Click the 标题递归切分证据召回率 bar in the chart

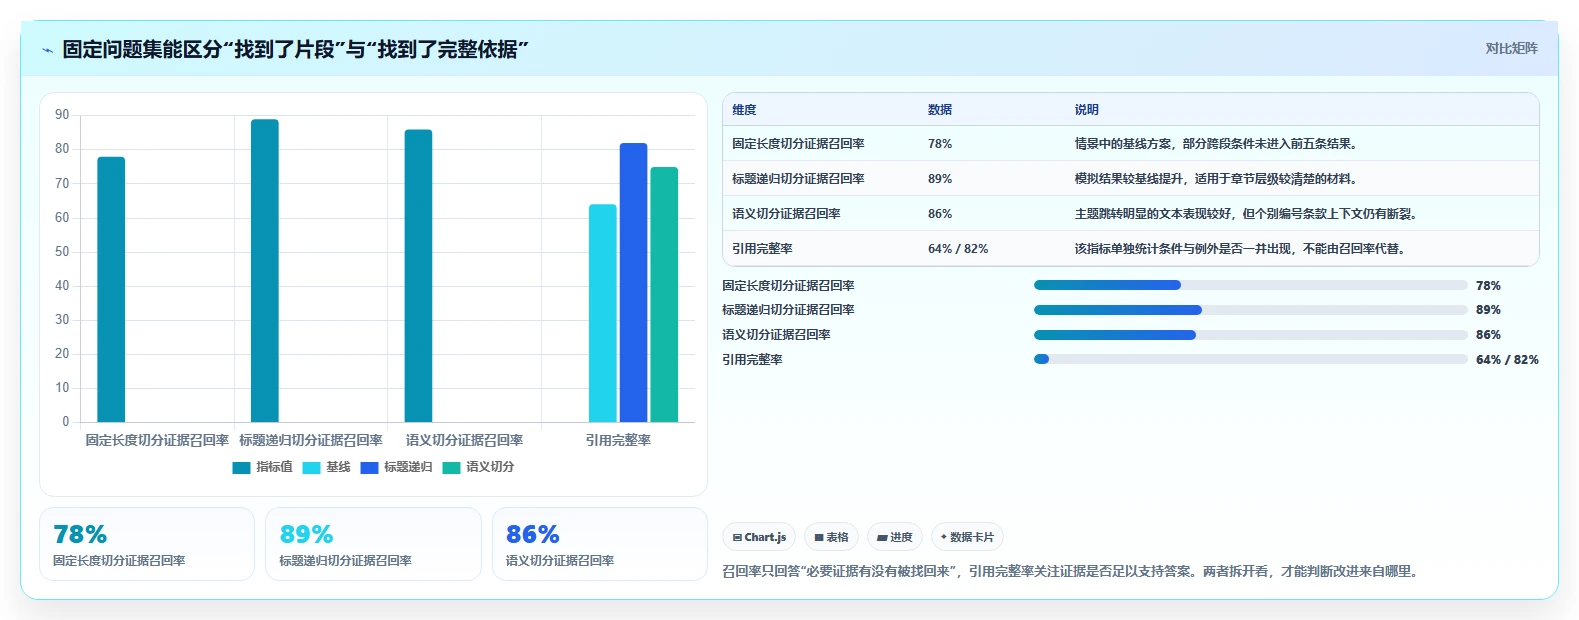(x=265, y=270)
